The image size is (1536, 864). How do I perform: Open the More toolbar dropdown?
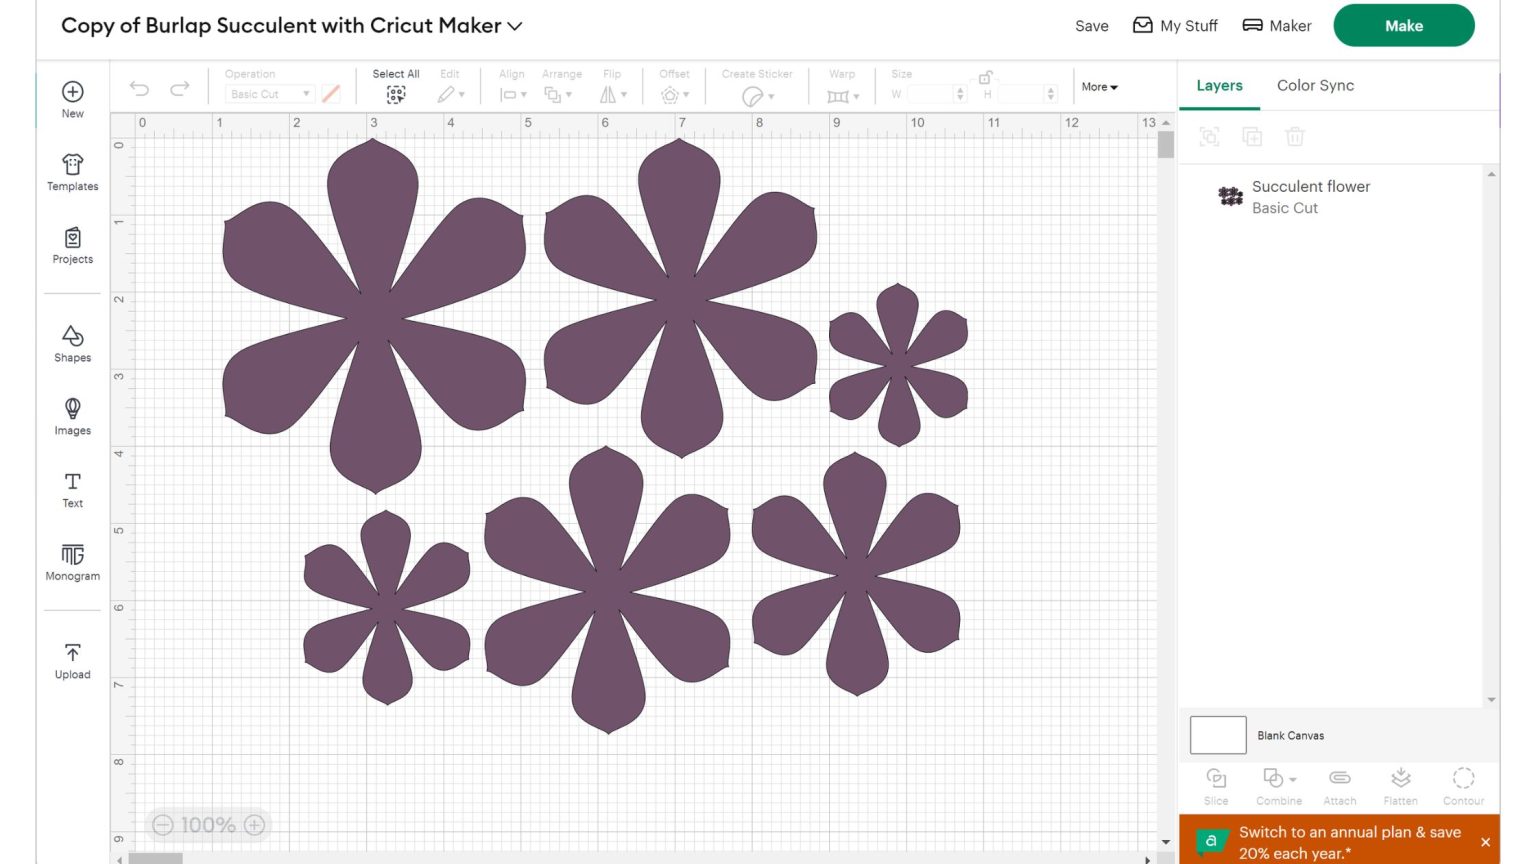(x=1099, y=87)
